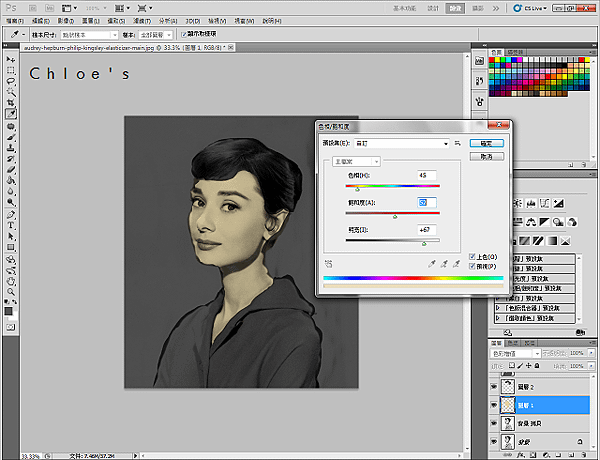Hide the background copy layer eye
This screenshot has height=460, width=600.
click(x=494, y=423)
